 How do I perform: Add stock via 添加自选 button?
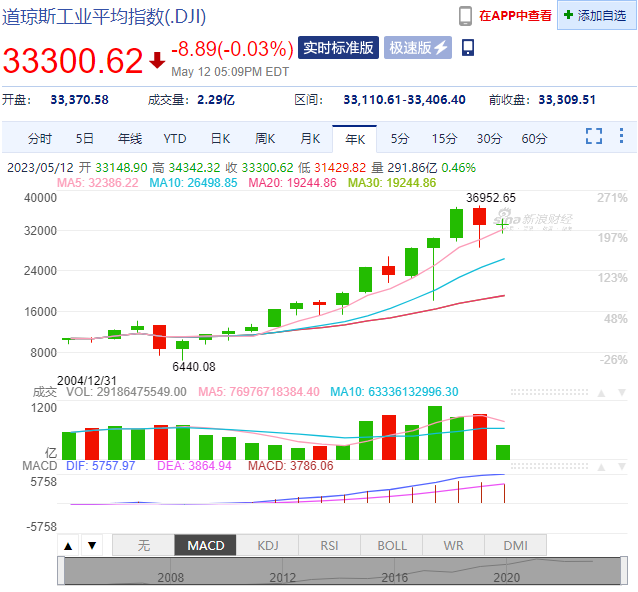pyautogui.click(x=596, y=15)
